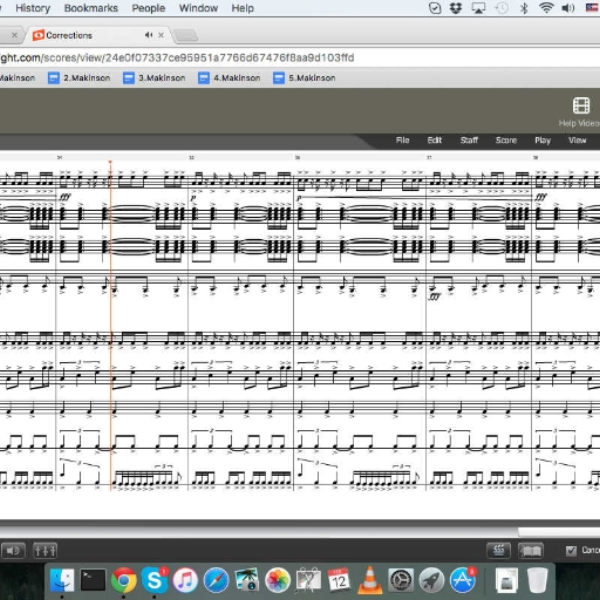The width and height of the screenshot is (600, 600).
Task: Click the speaker volume button in bottom toolbar
Action: click(13, 551)
